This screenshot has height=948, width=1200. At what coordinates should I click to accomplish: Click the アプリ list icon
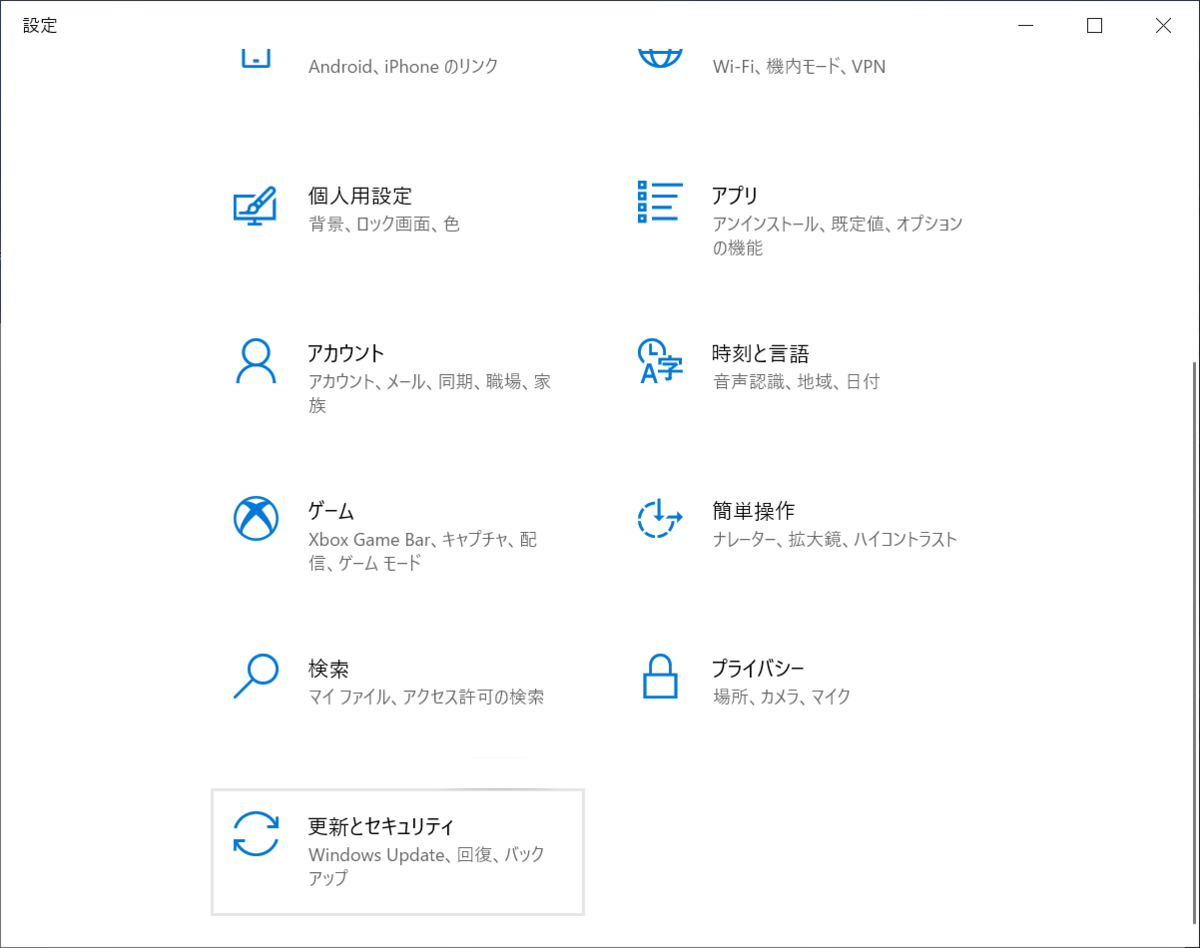[660, 202]
